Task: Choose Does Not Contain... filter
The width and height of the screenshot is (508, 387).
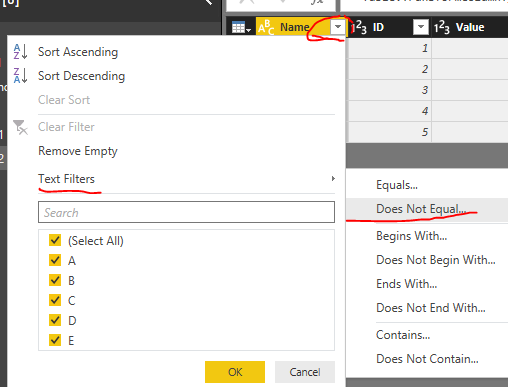Action: point(427,359)
